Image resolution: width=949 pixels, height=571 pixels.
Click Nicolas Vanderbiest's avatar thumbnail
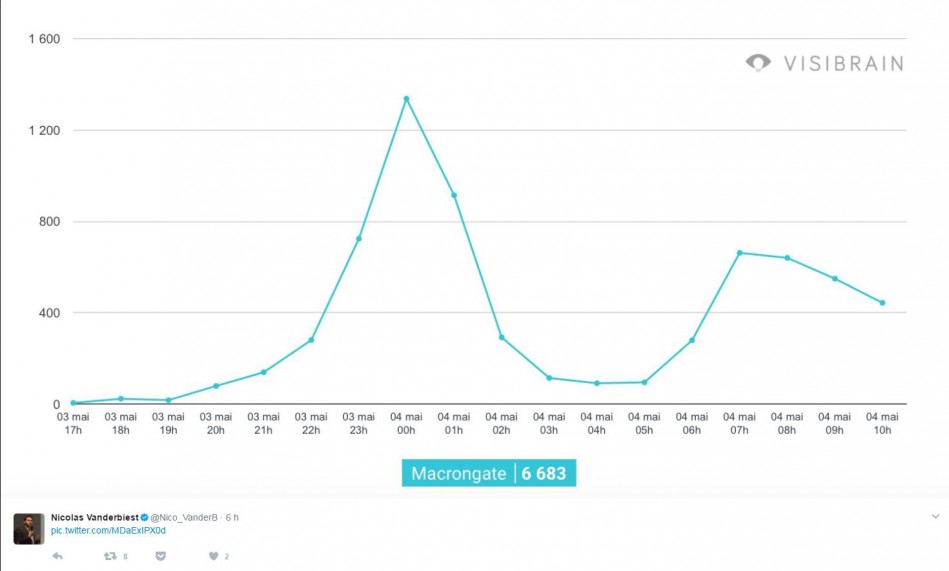[28, 529]
